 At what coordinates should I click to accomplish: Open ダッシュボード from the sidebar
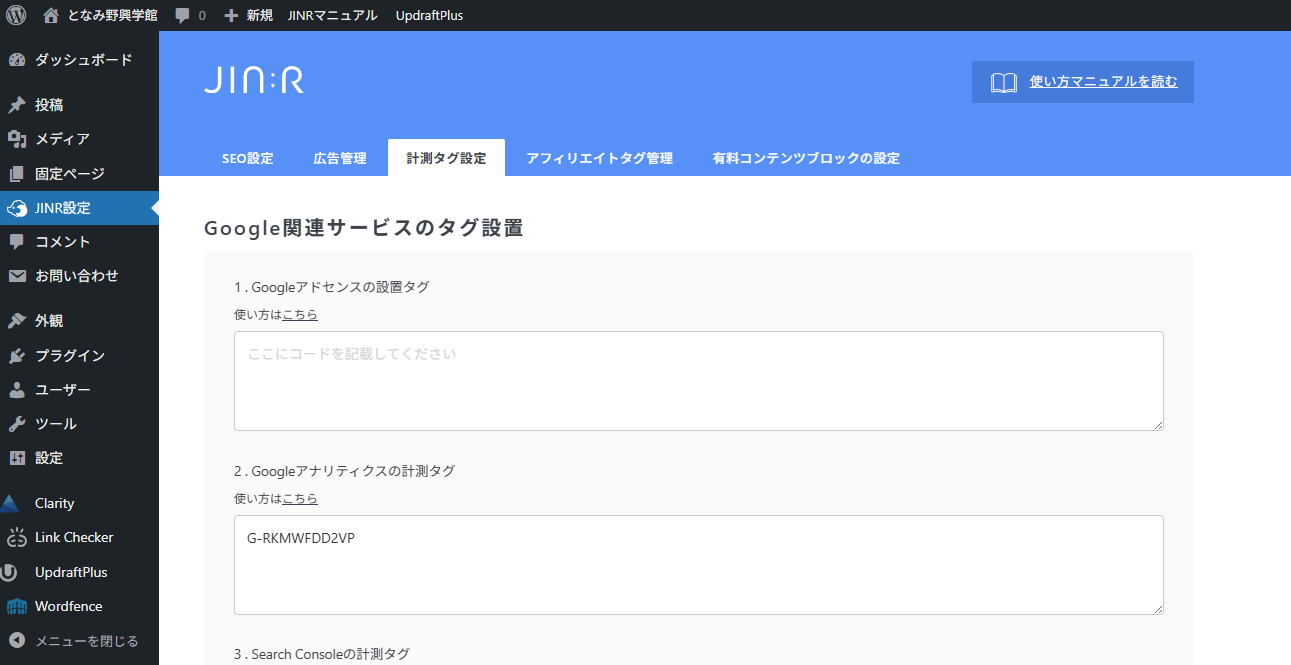point(82,60)
